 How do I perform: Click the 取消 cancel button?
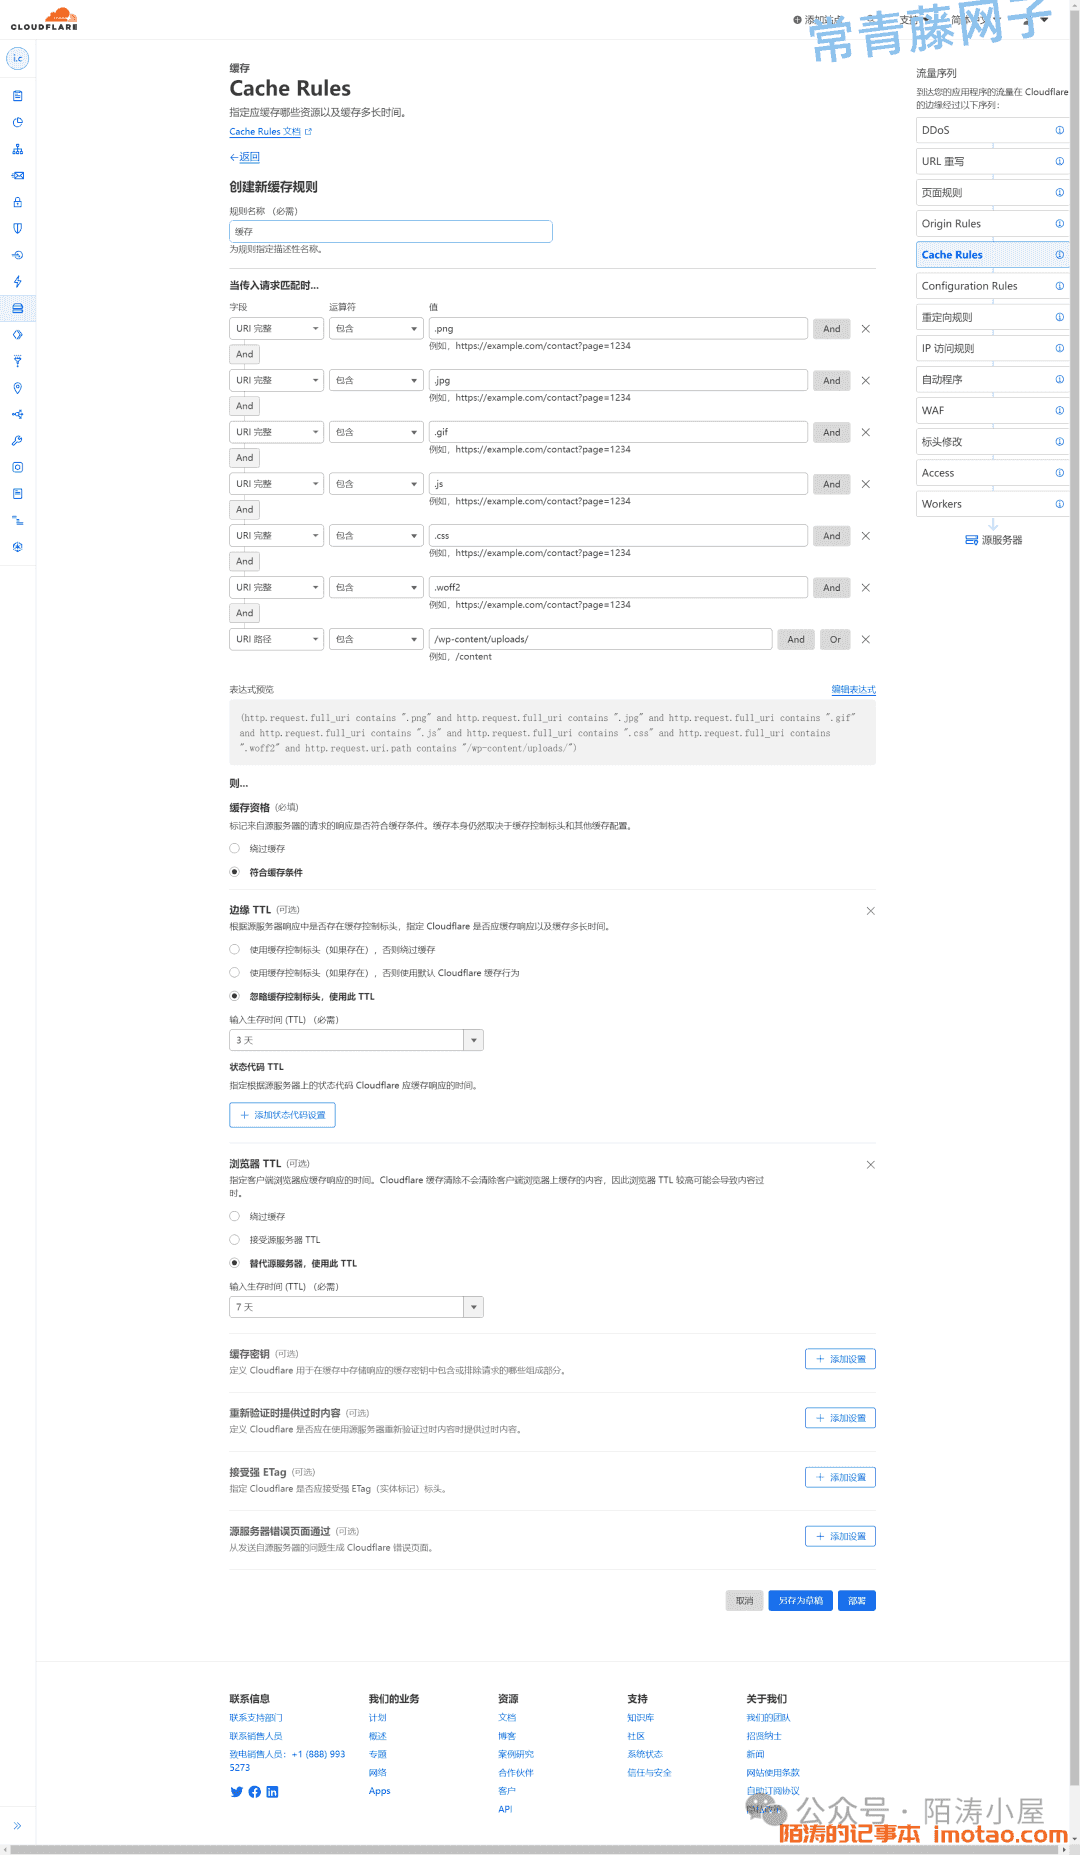coord(745,1601)
